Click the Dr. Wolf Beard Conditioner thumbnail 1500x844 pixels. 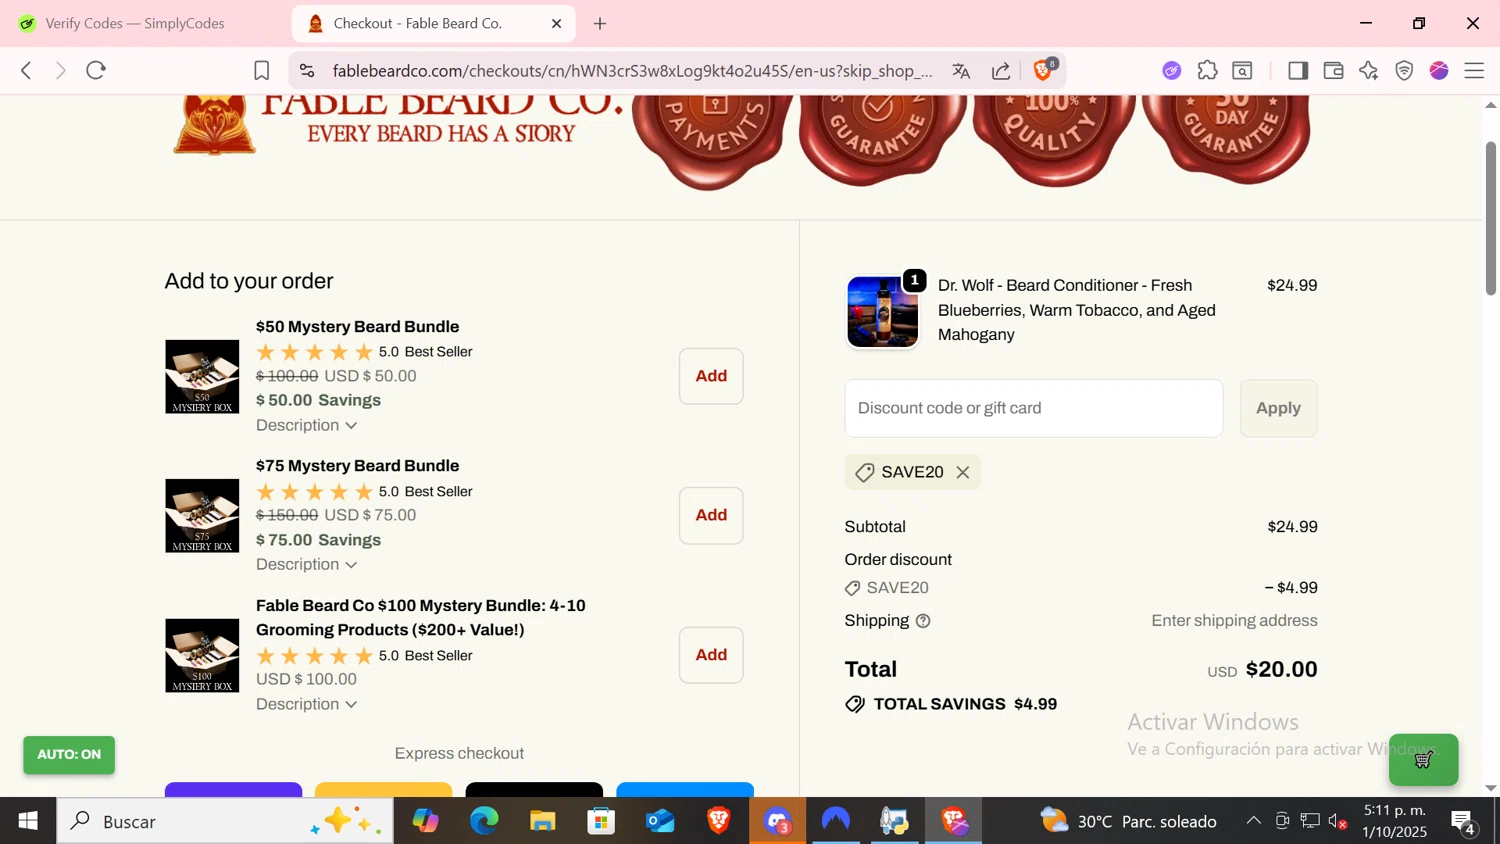[882, 312]
